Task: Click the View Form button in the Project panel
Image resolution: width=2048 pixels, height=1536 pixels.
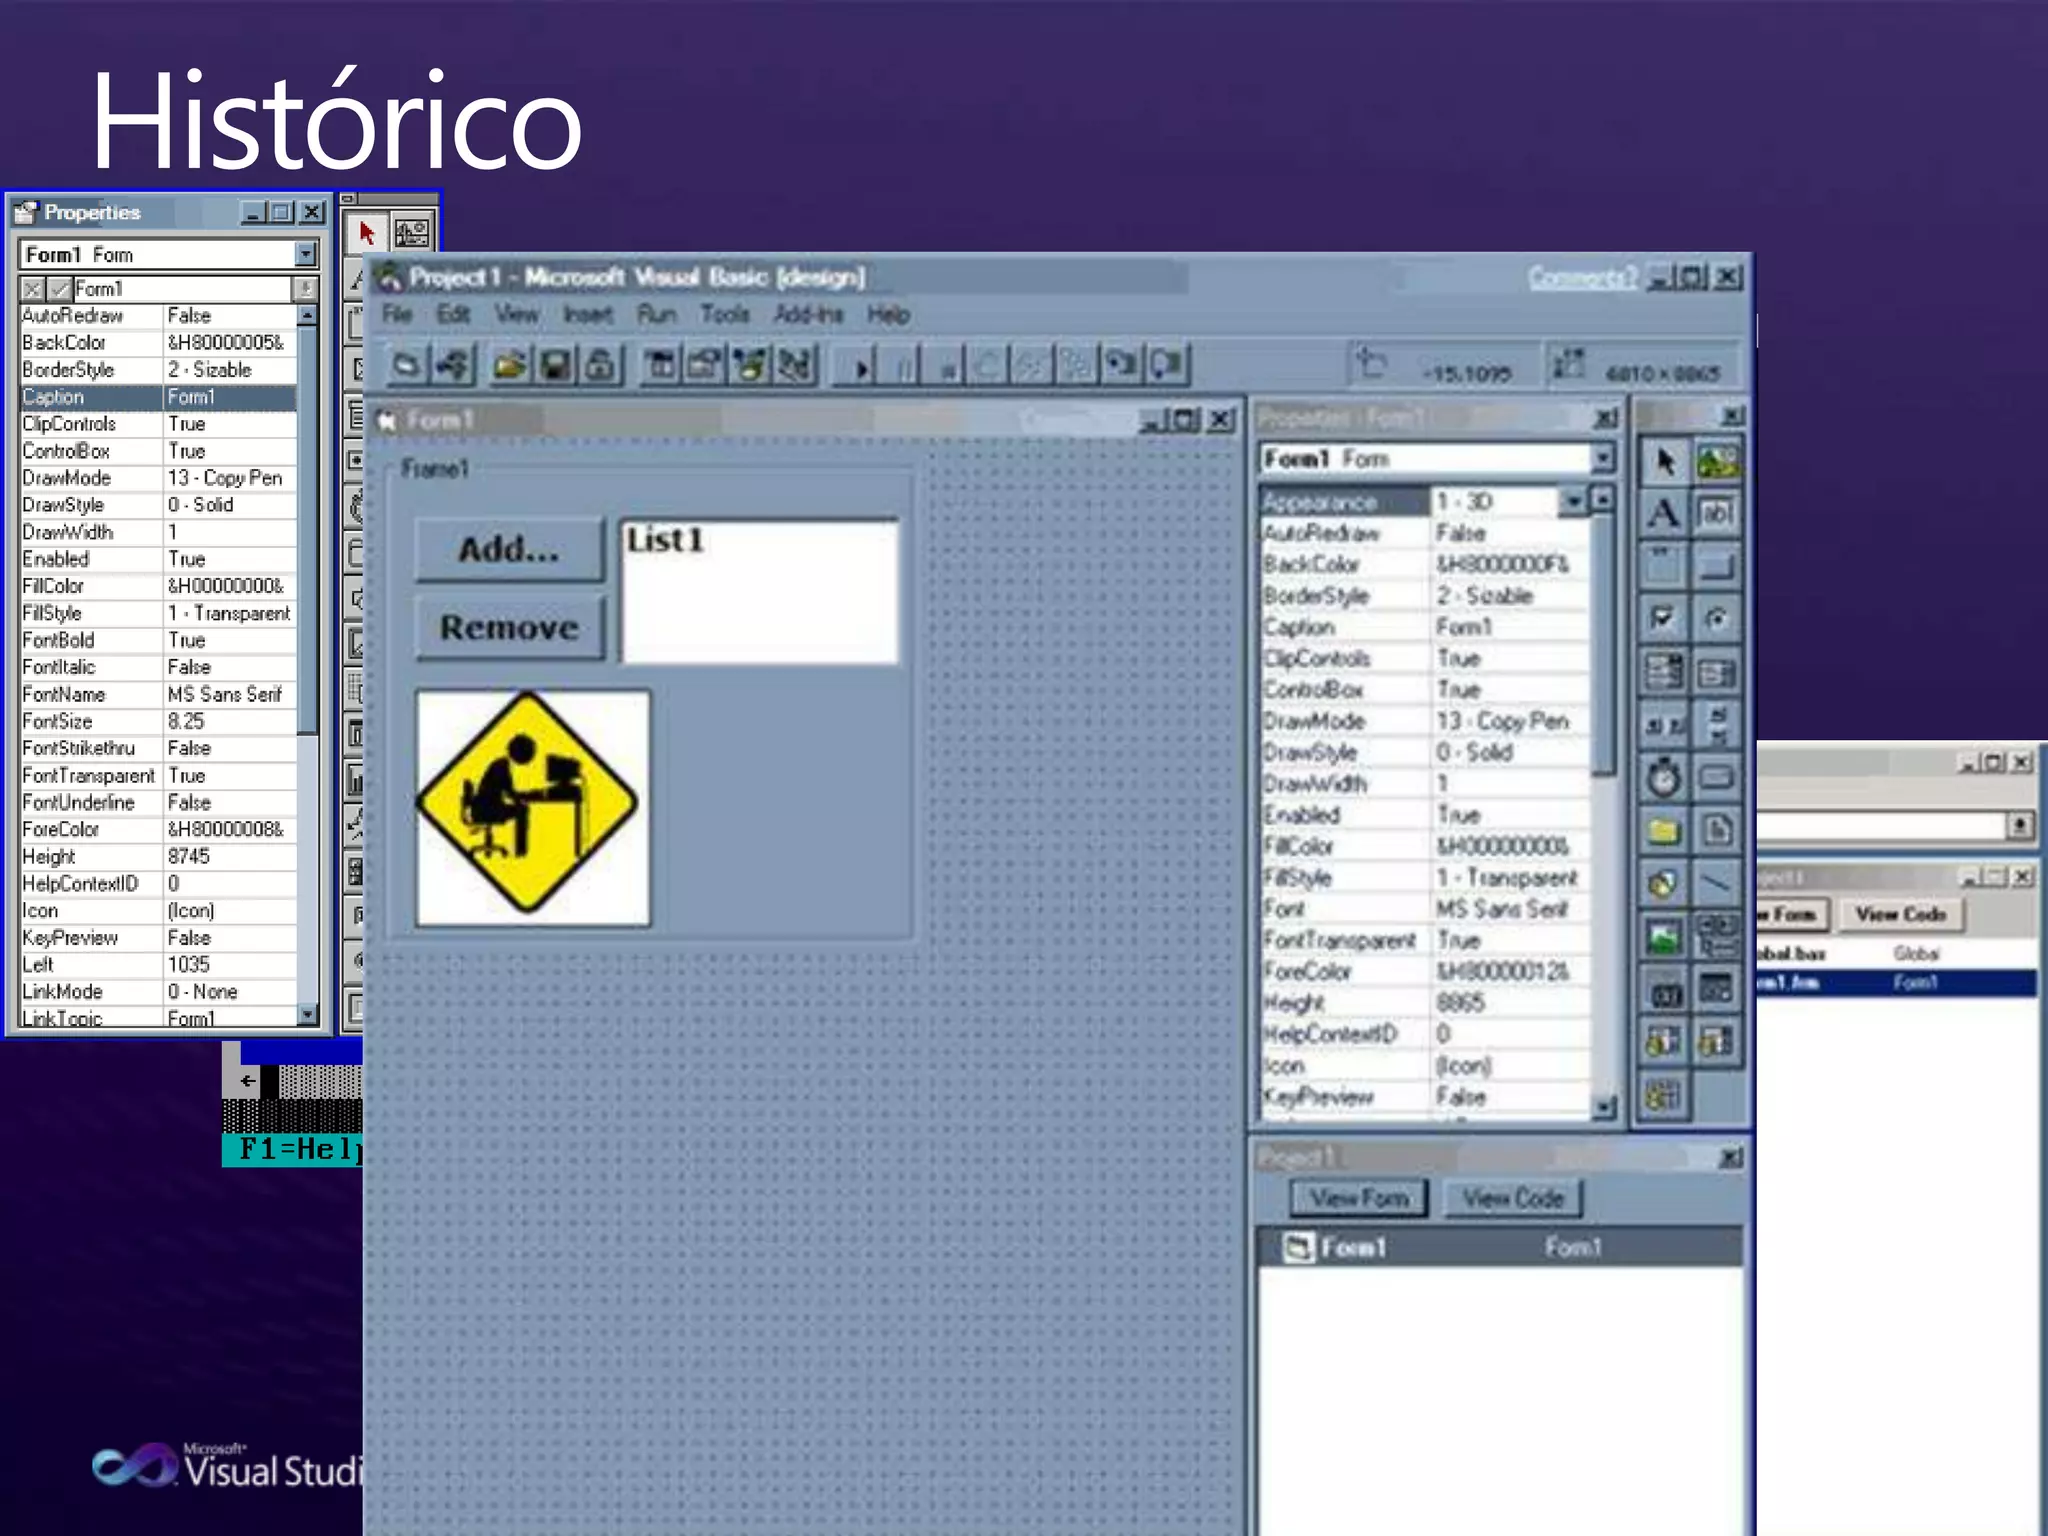Action: 1360,1198
